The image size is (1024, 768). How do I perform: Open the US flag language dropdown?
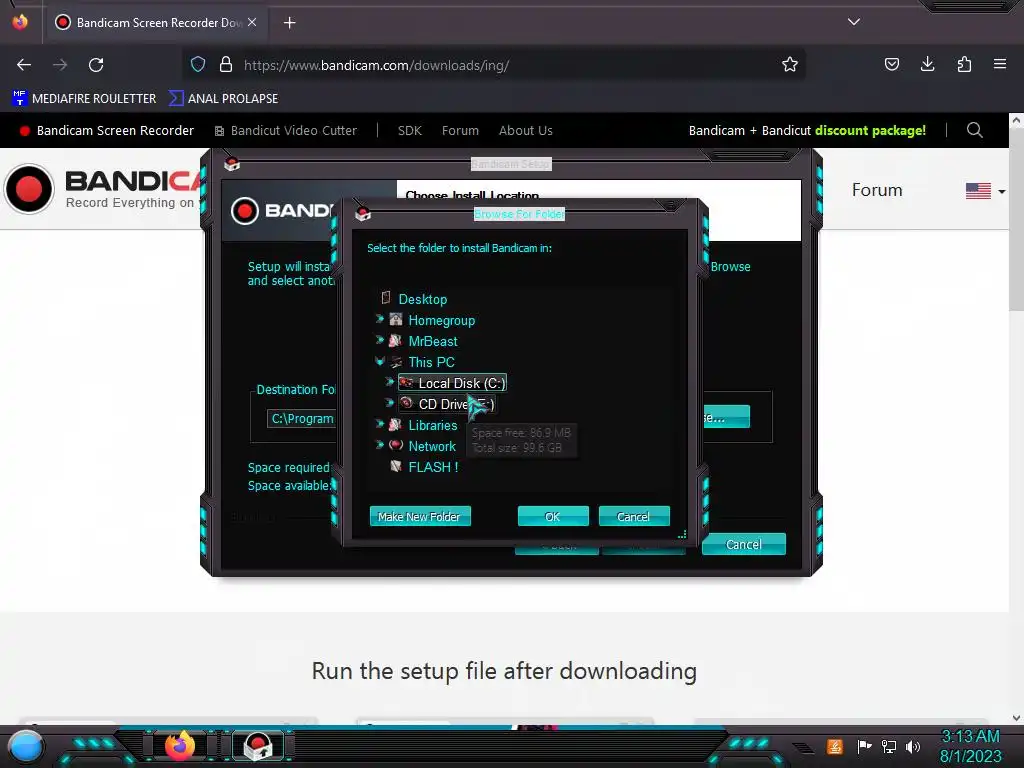pyautogui.click(x=985, y=191)
